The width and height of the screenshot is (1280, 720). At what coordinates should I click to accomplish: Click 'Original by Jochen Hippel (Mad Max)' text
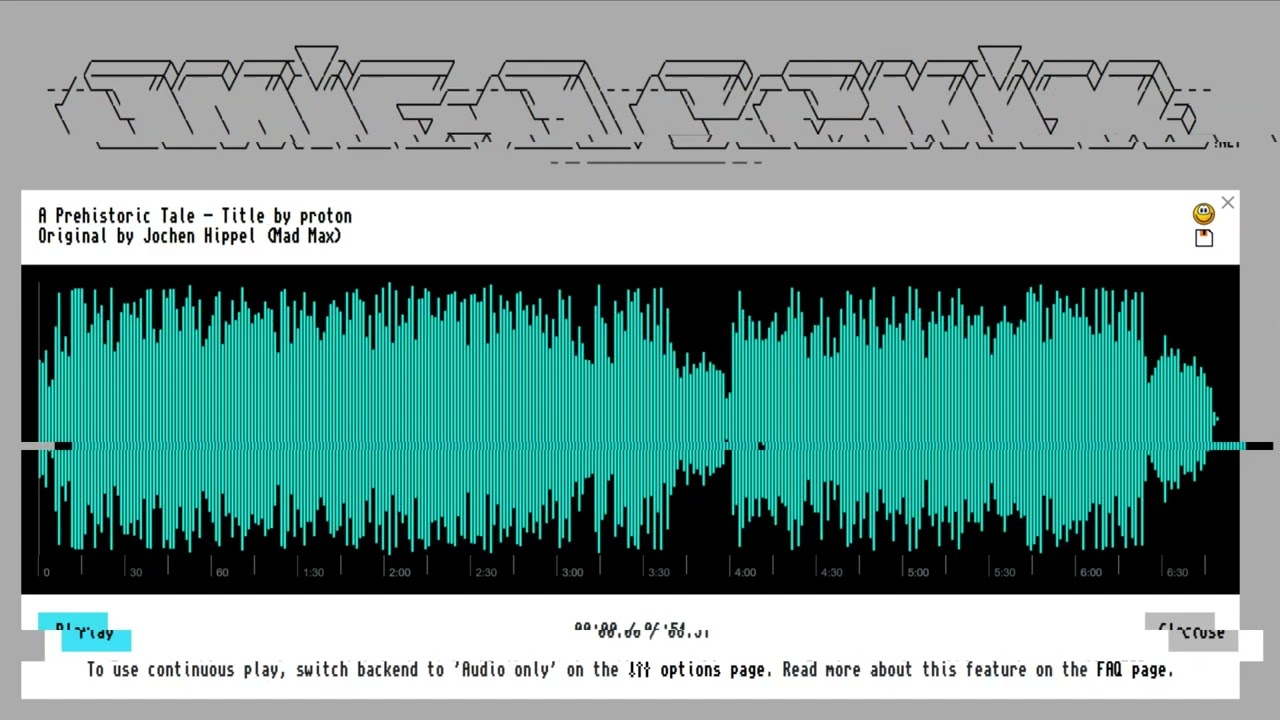pos(190,236)
